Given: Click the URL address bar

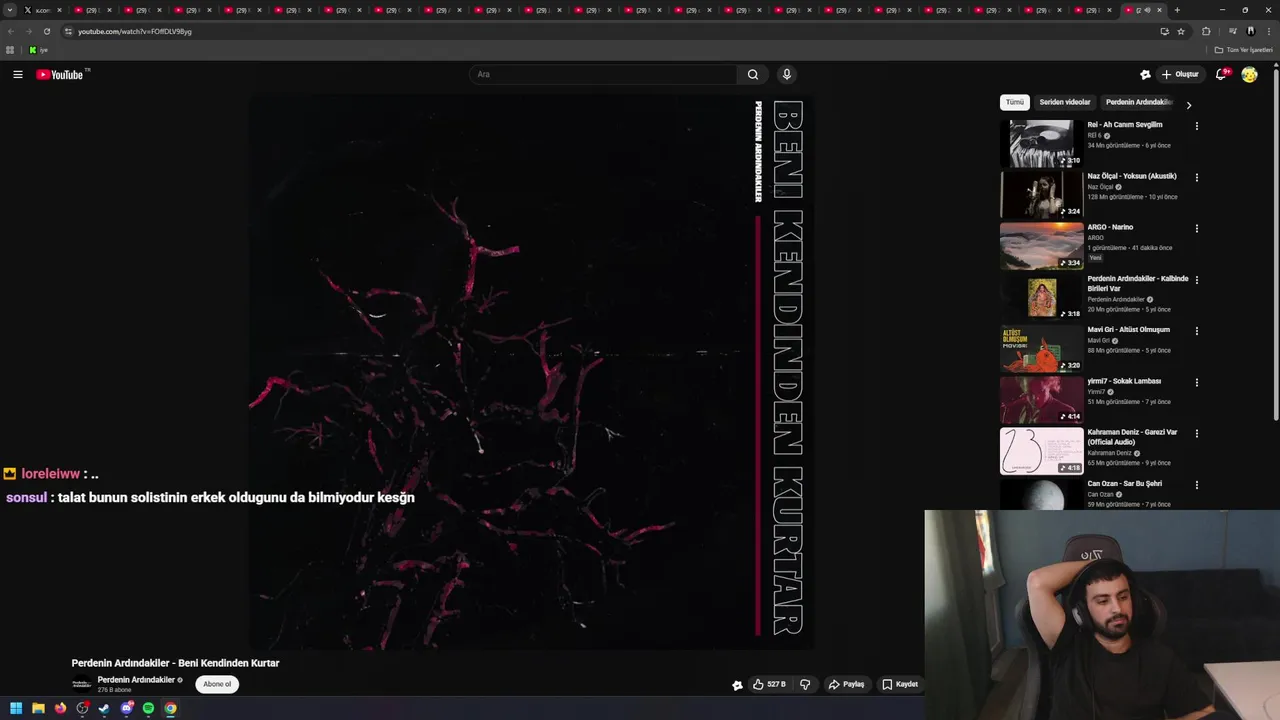Looking at the screenshot, I should 600,31.
